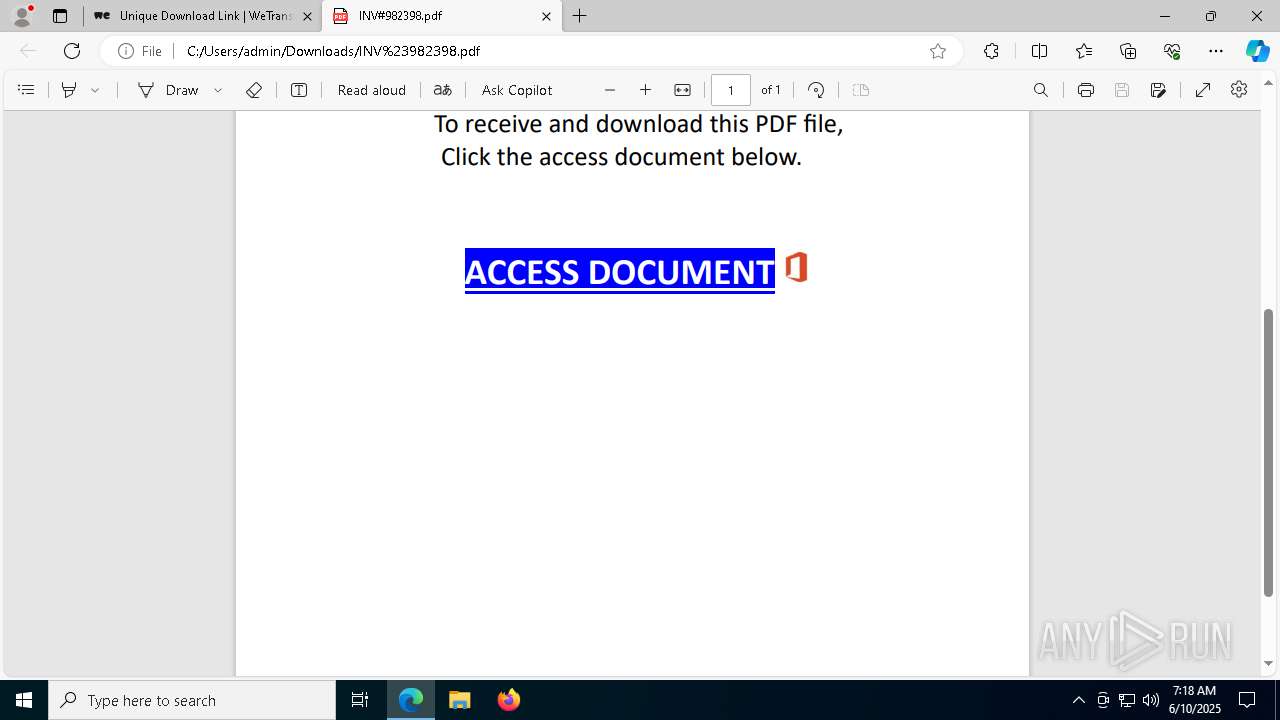Click the Save icon in PDF toolbar
The height and width of the screenshot is (720, 1280).
(1122, 90)
